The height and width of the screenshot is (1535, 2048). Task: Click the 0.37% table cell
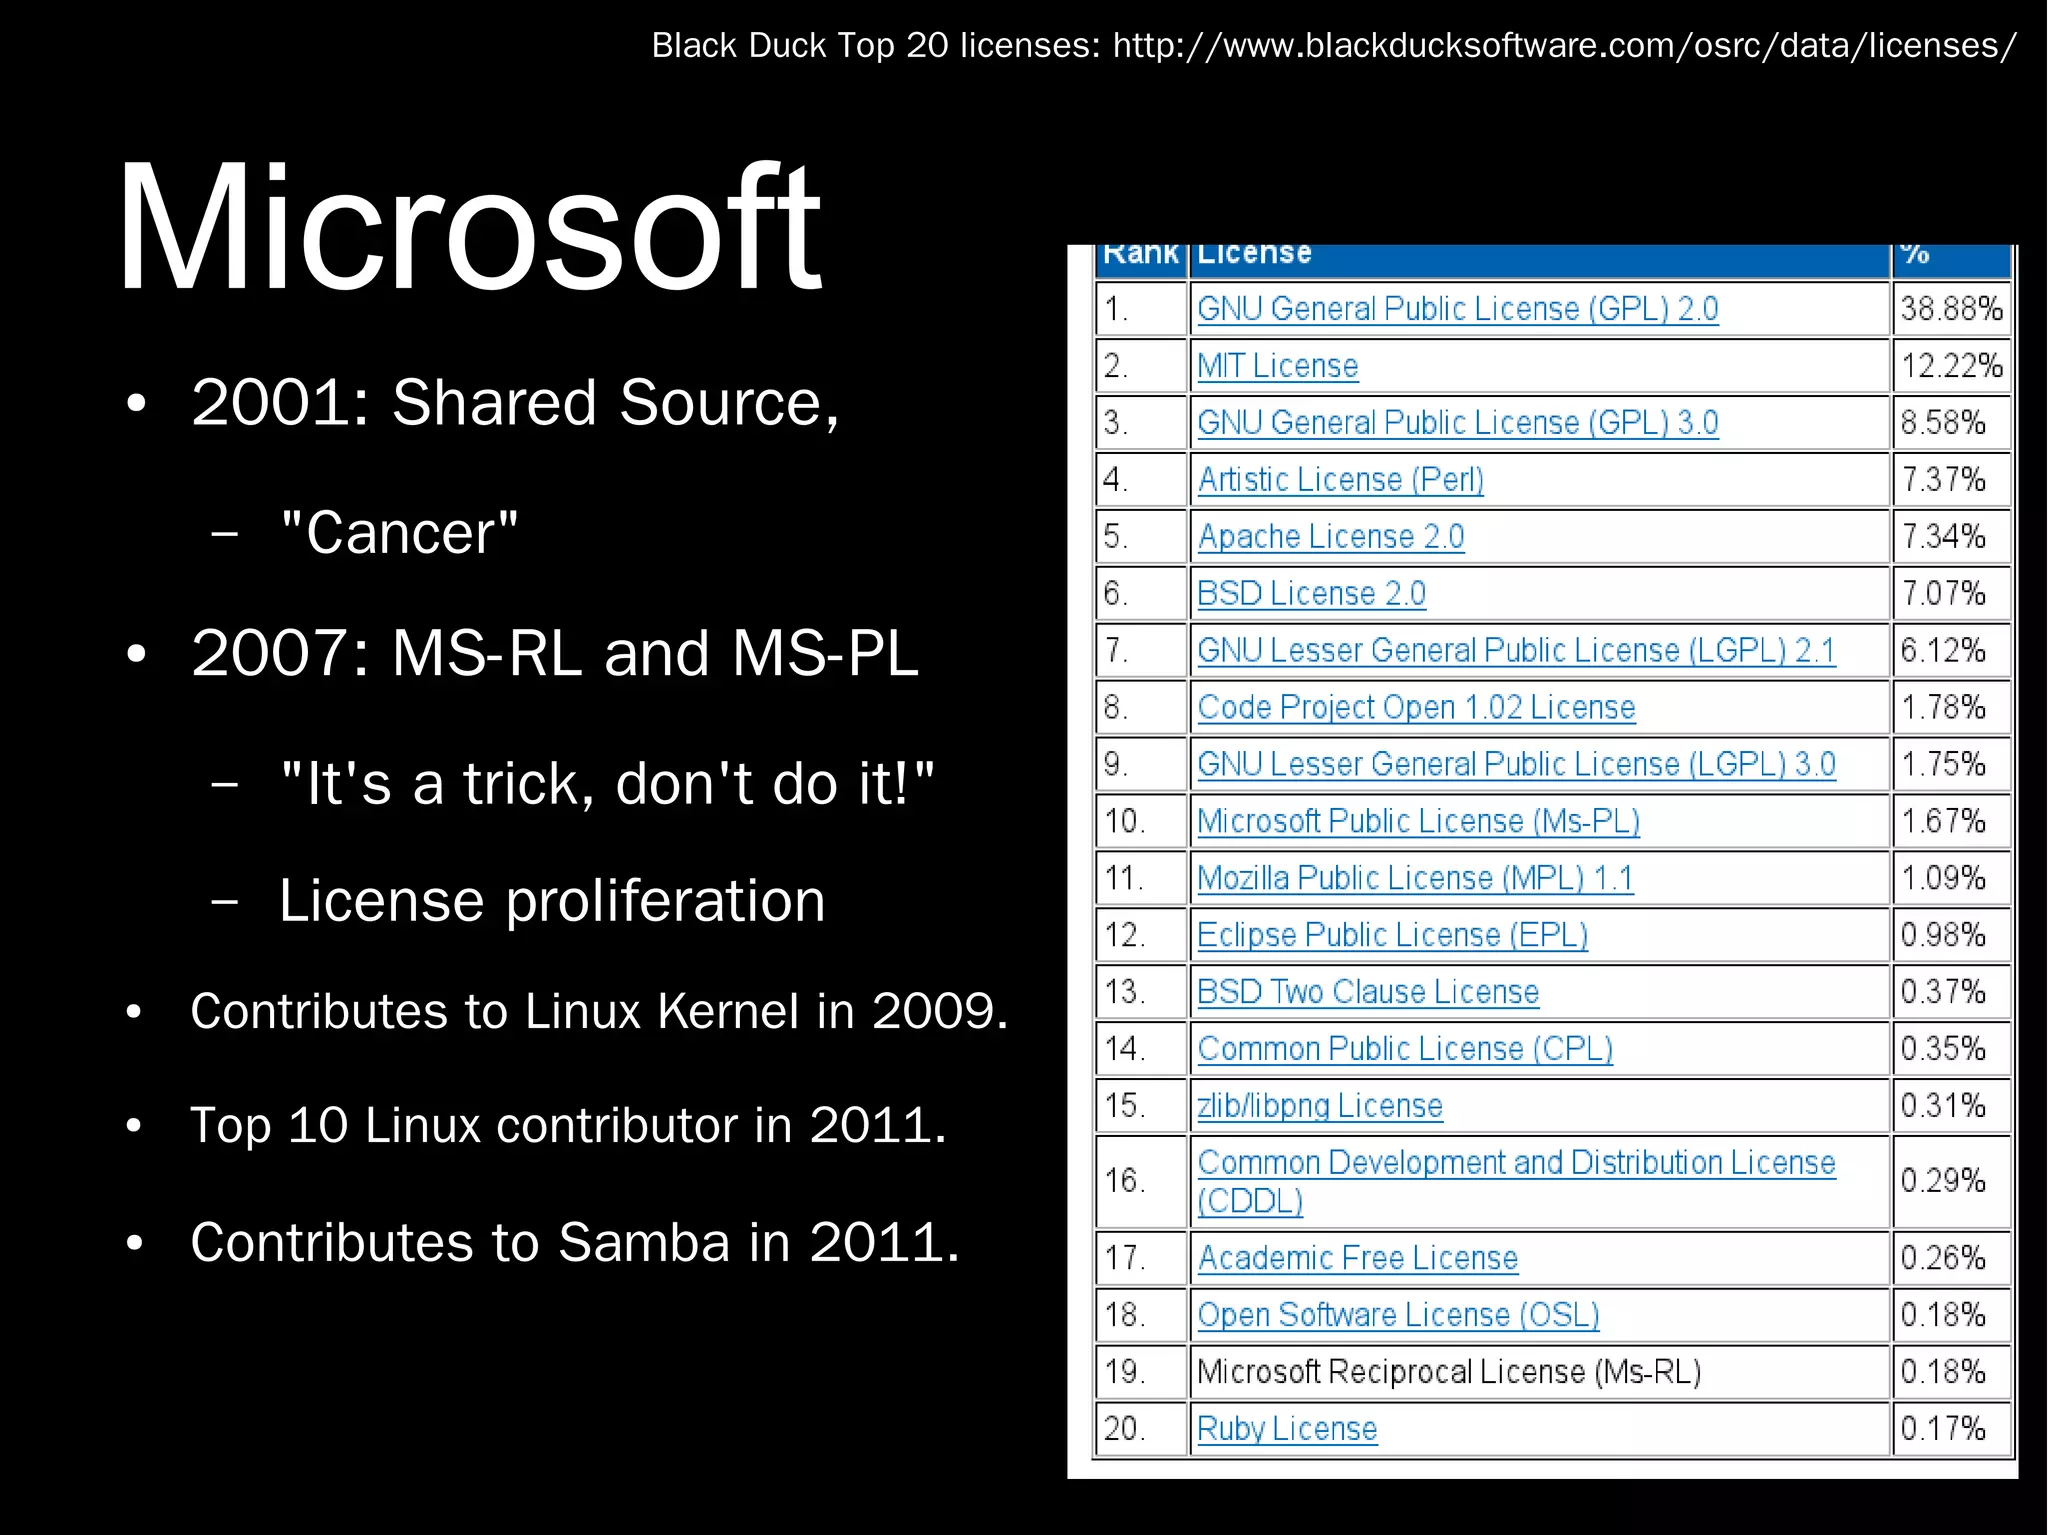[x=1951, y=993]
